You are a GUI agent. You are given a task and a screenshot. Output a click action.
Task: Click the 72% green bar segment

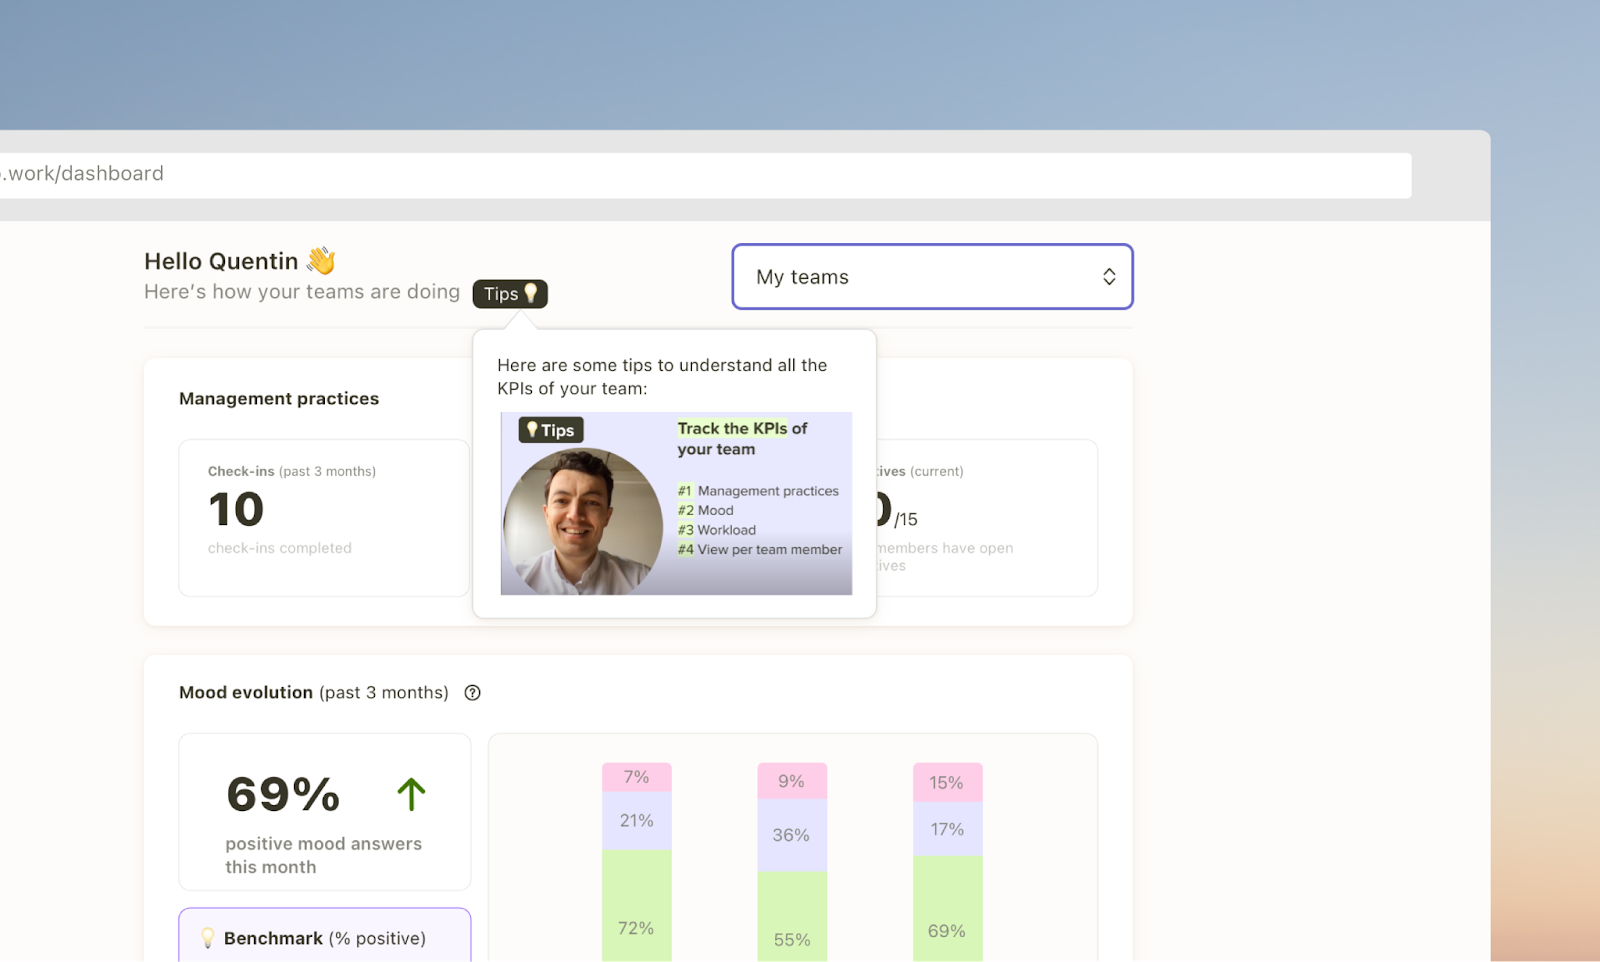point(637,900)
